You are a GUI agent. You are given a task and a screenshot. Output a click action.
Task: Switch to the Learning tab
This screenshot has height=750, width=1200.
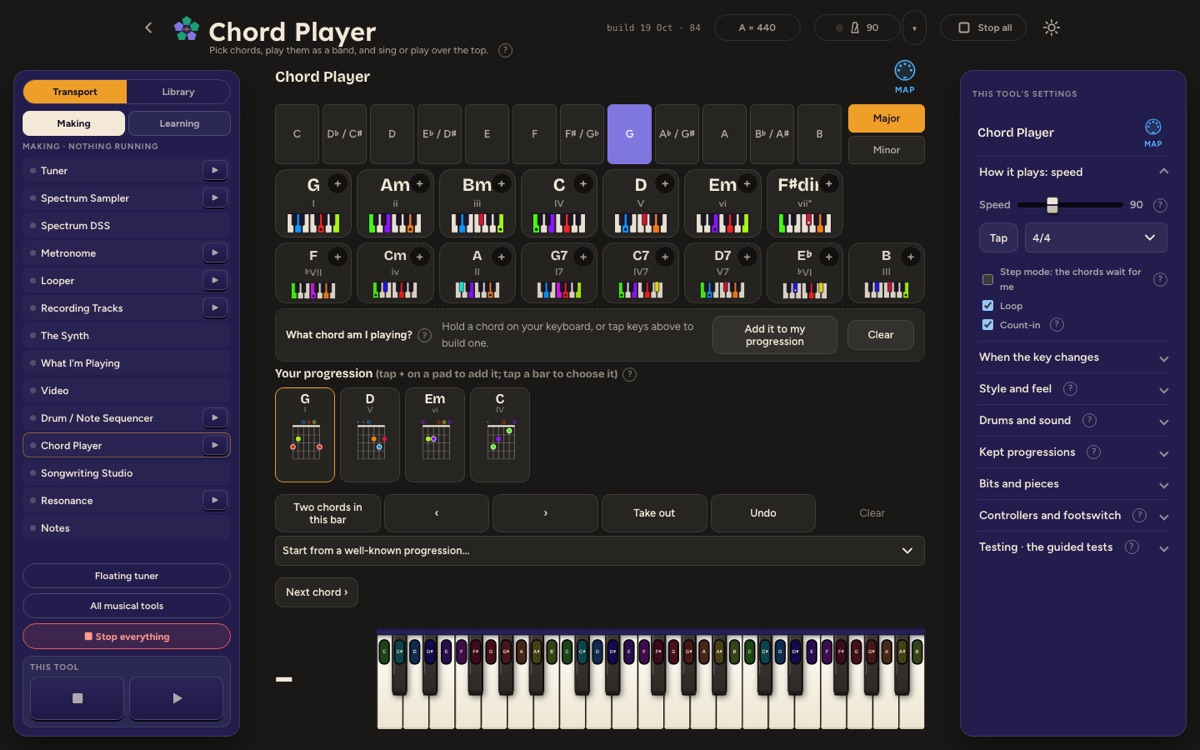tap(179, 124)
